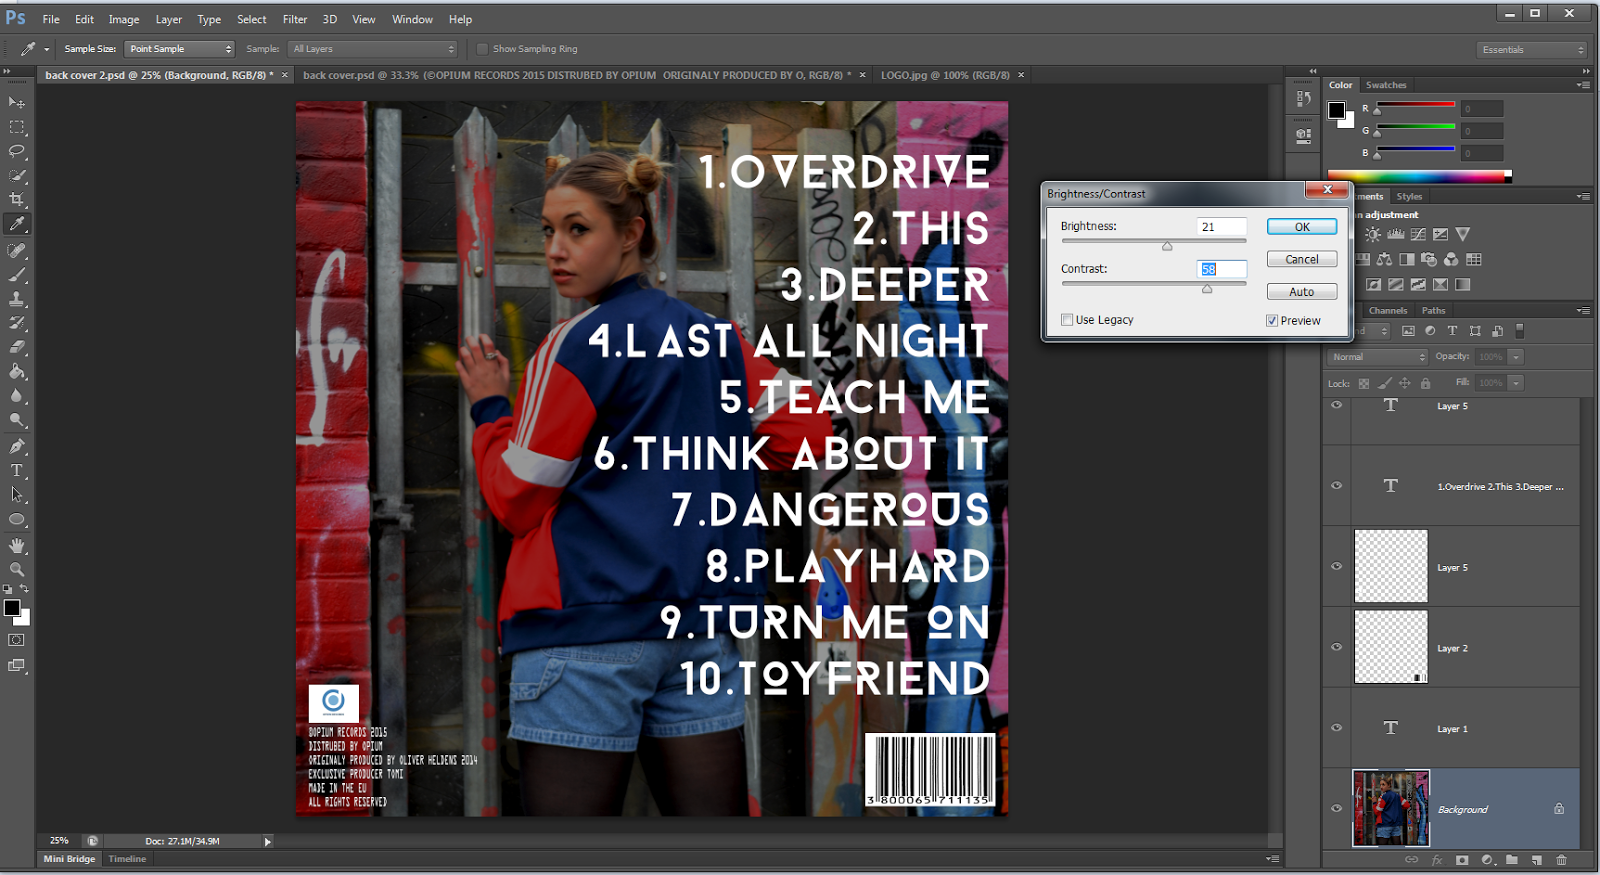Image resolution: width=1600 pixels, height=875 pixels.
Task: Click the Quick Mask mode icon
Action: pyautogui.click(x=17, y=640)
